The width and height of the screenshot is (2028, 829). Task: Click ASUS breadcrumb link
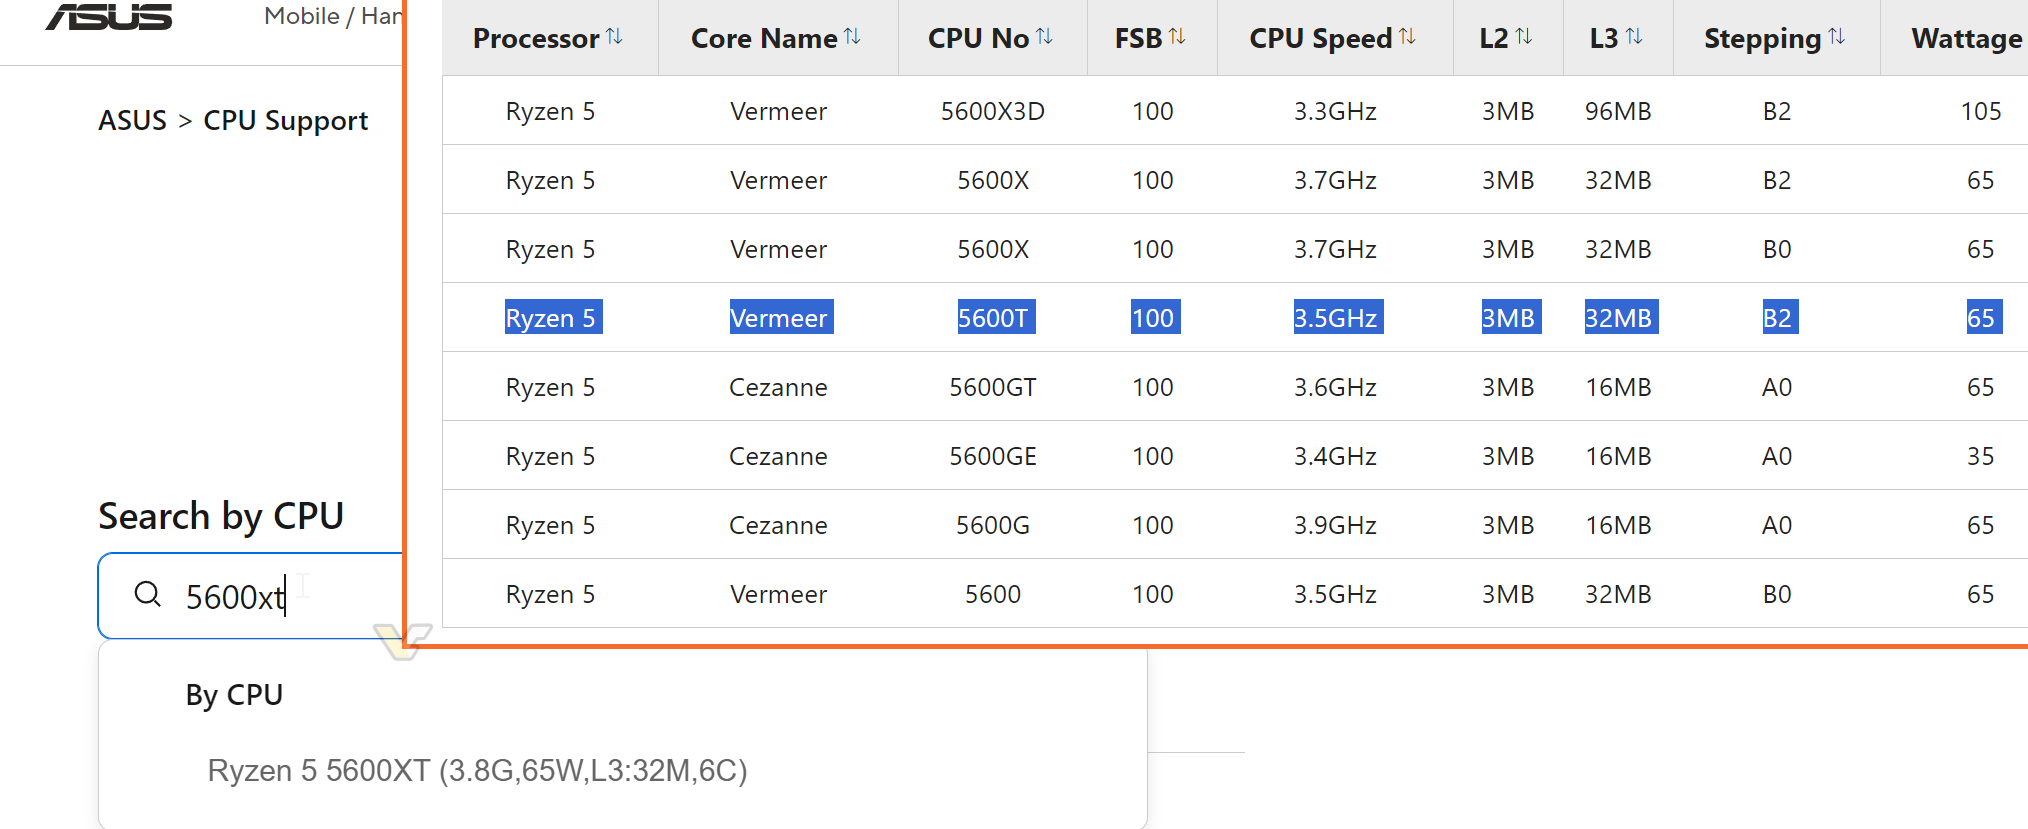132,120
